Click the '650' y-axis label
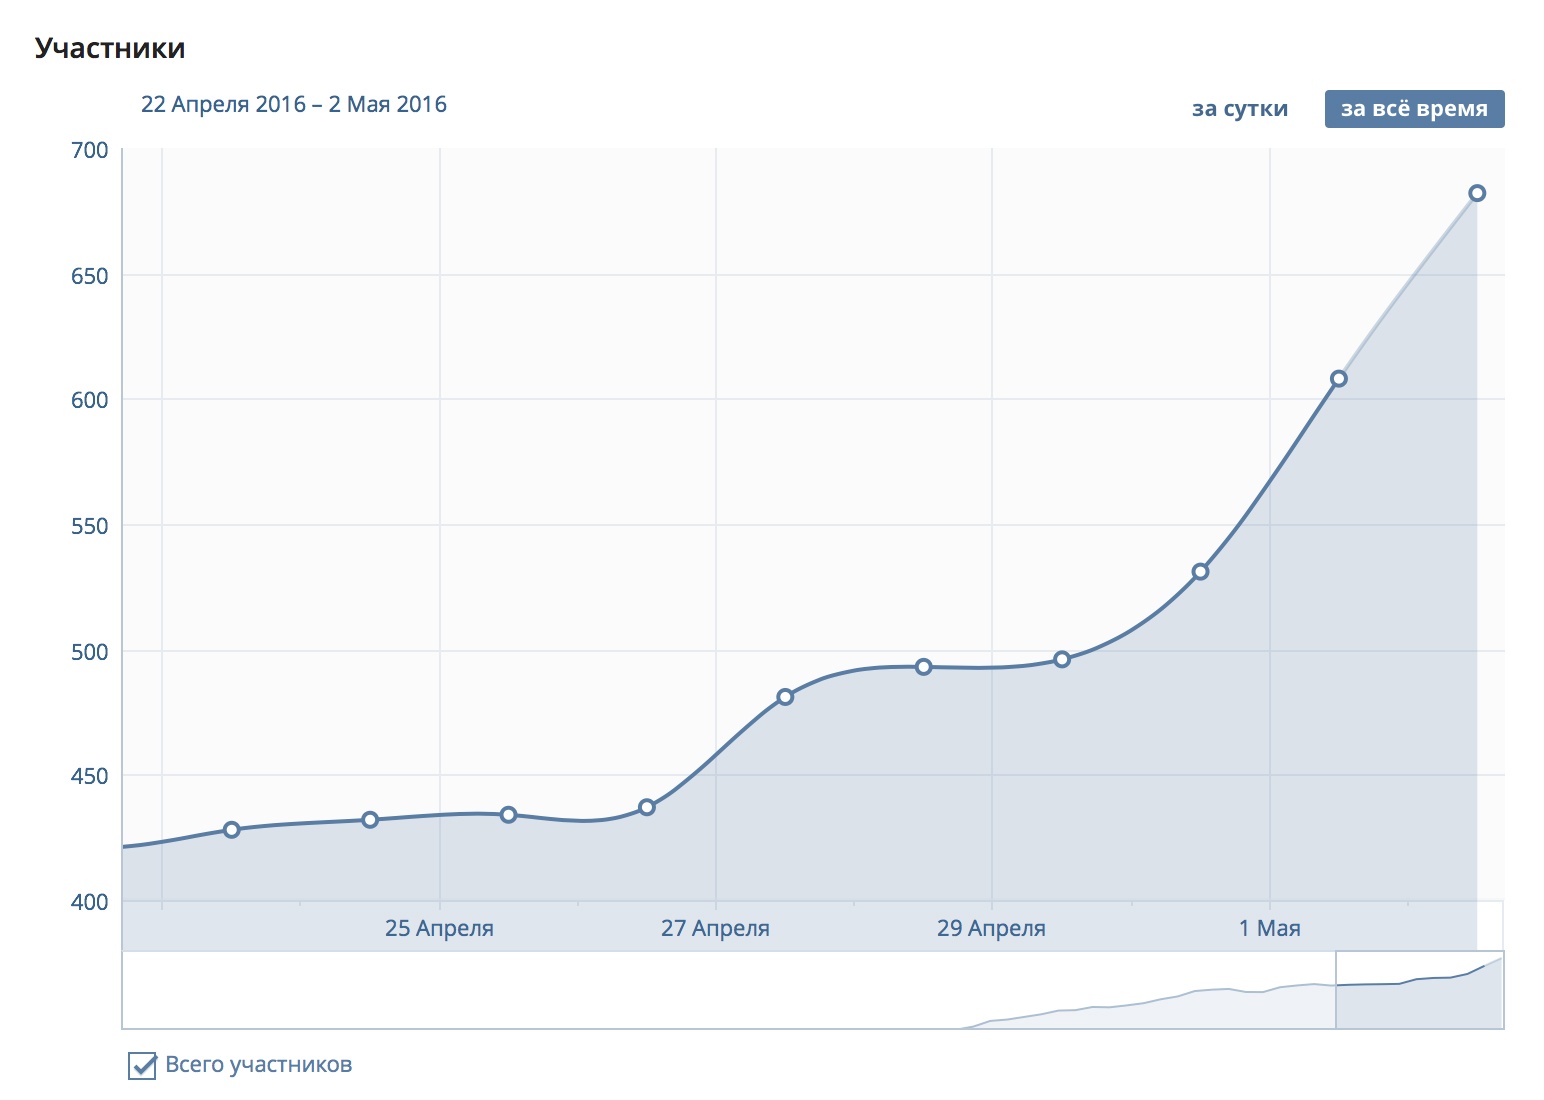1544x1100 pixels. pos(90,276)
